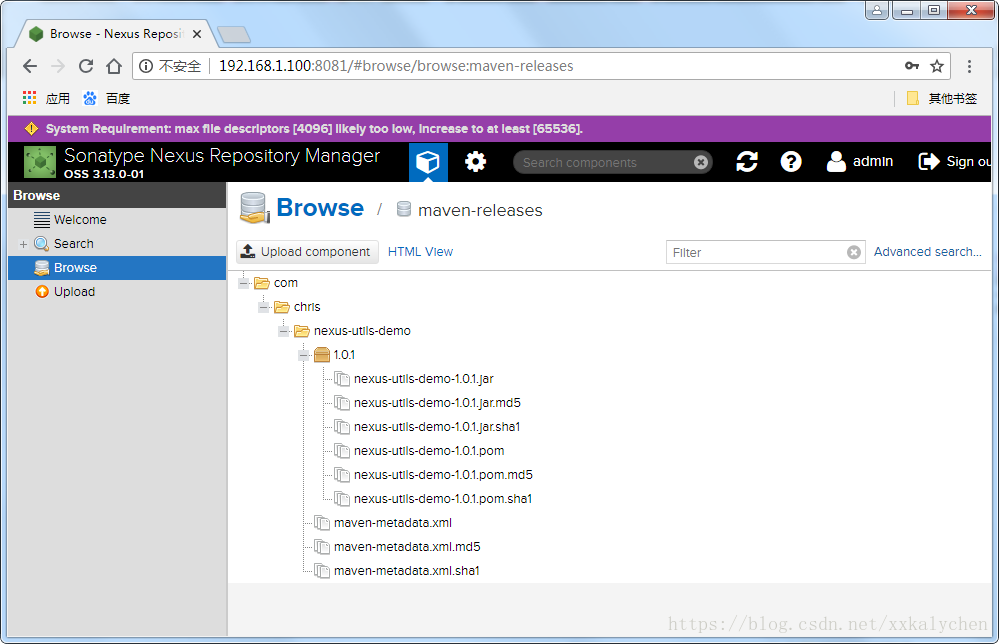Screen dimensions: 999x644
Task: Click the address bar URL
Action: pyautogui.click(x=396, y=66)
